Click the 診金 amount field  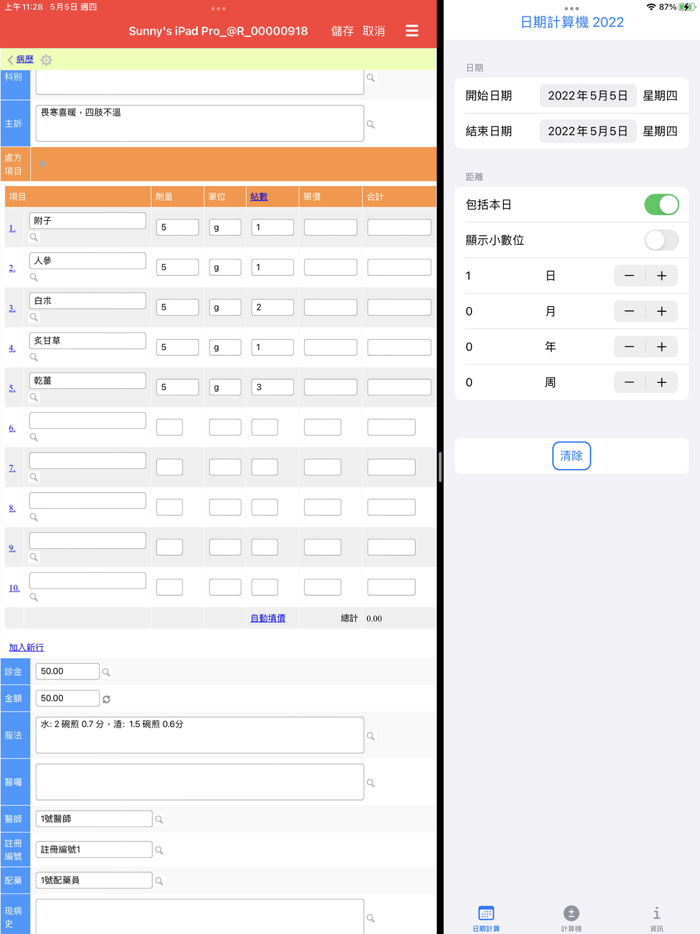pyautogui.click(x=67, y=671)
